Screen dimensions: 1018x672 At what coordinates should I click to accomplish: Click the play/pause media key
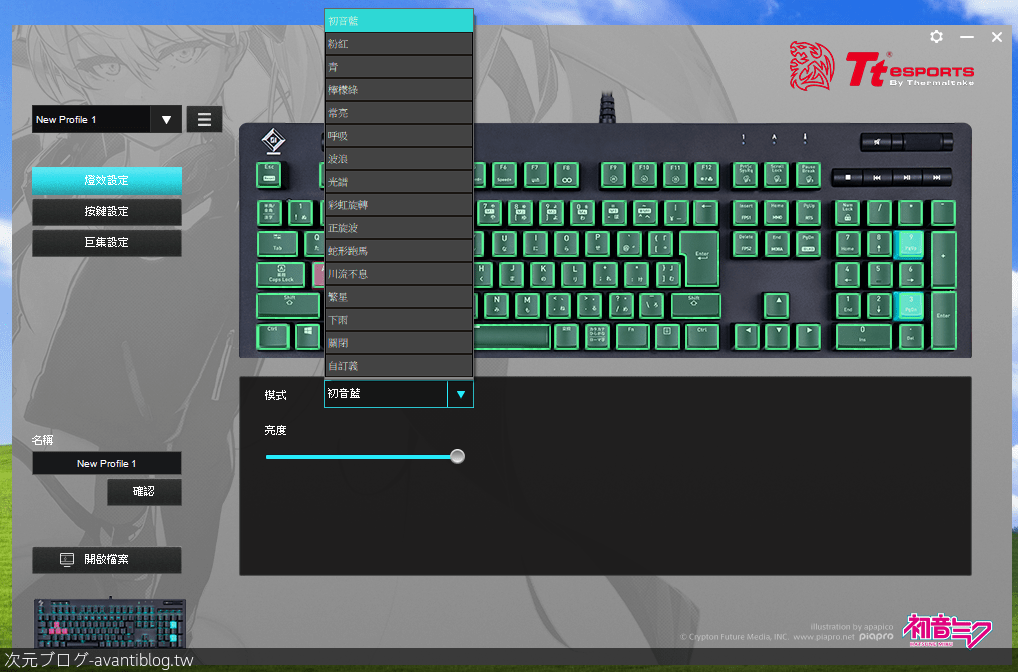click(x=906, y=177)
